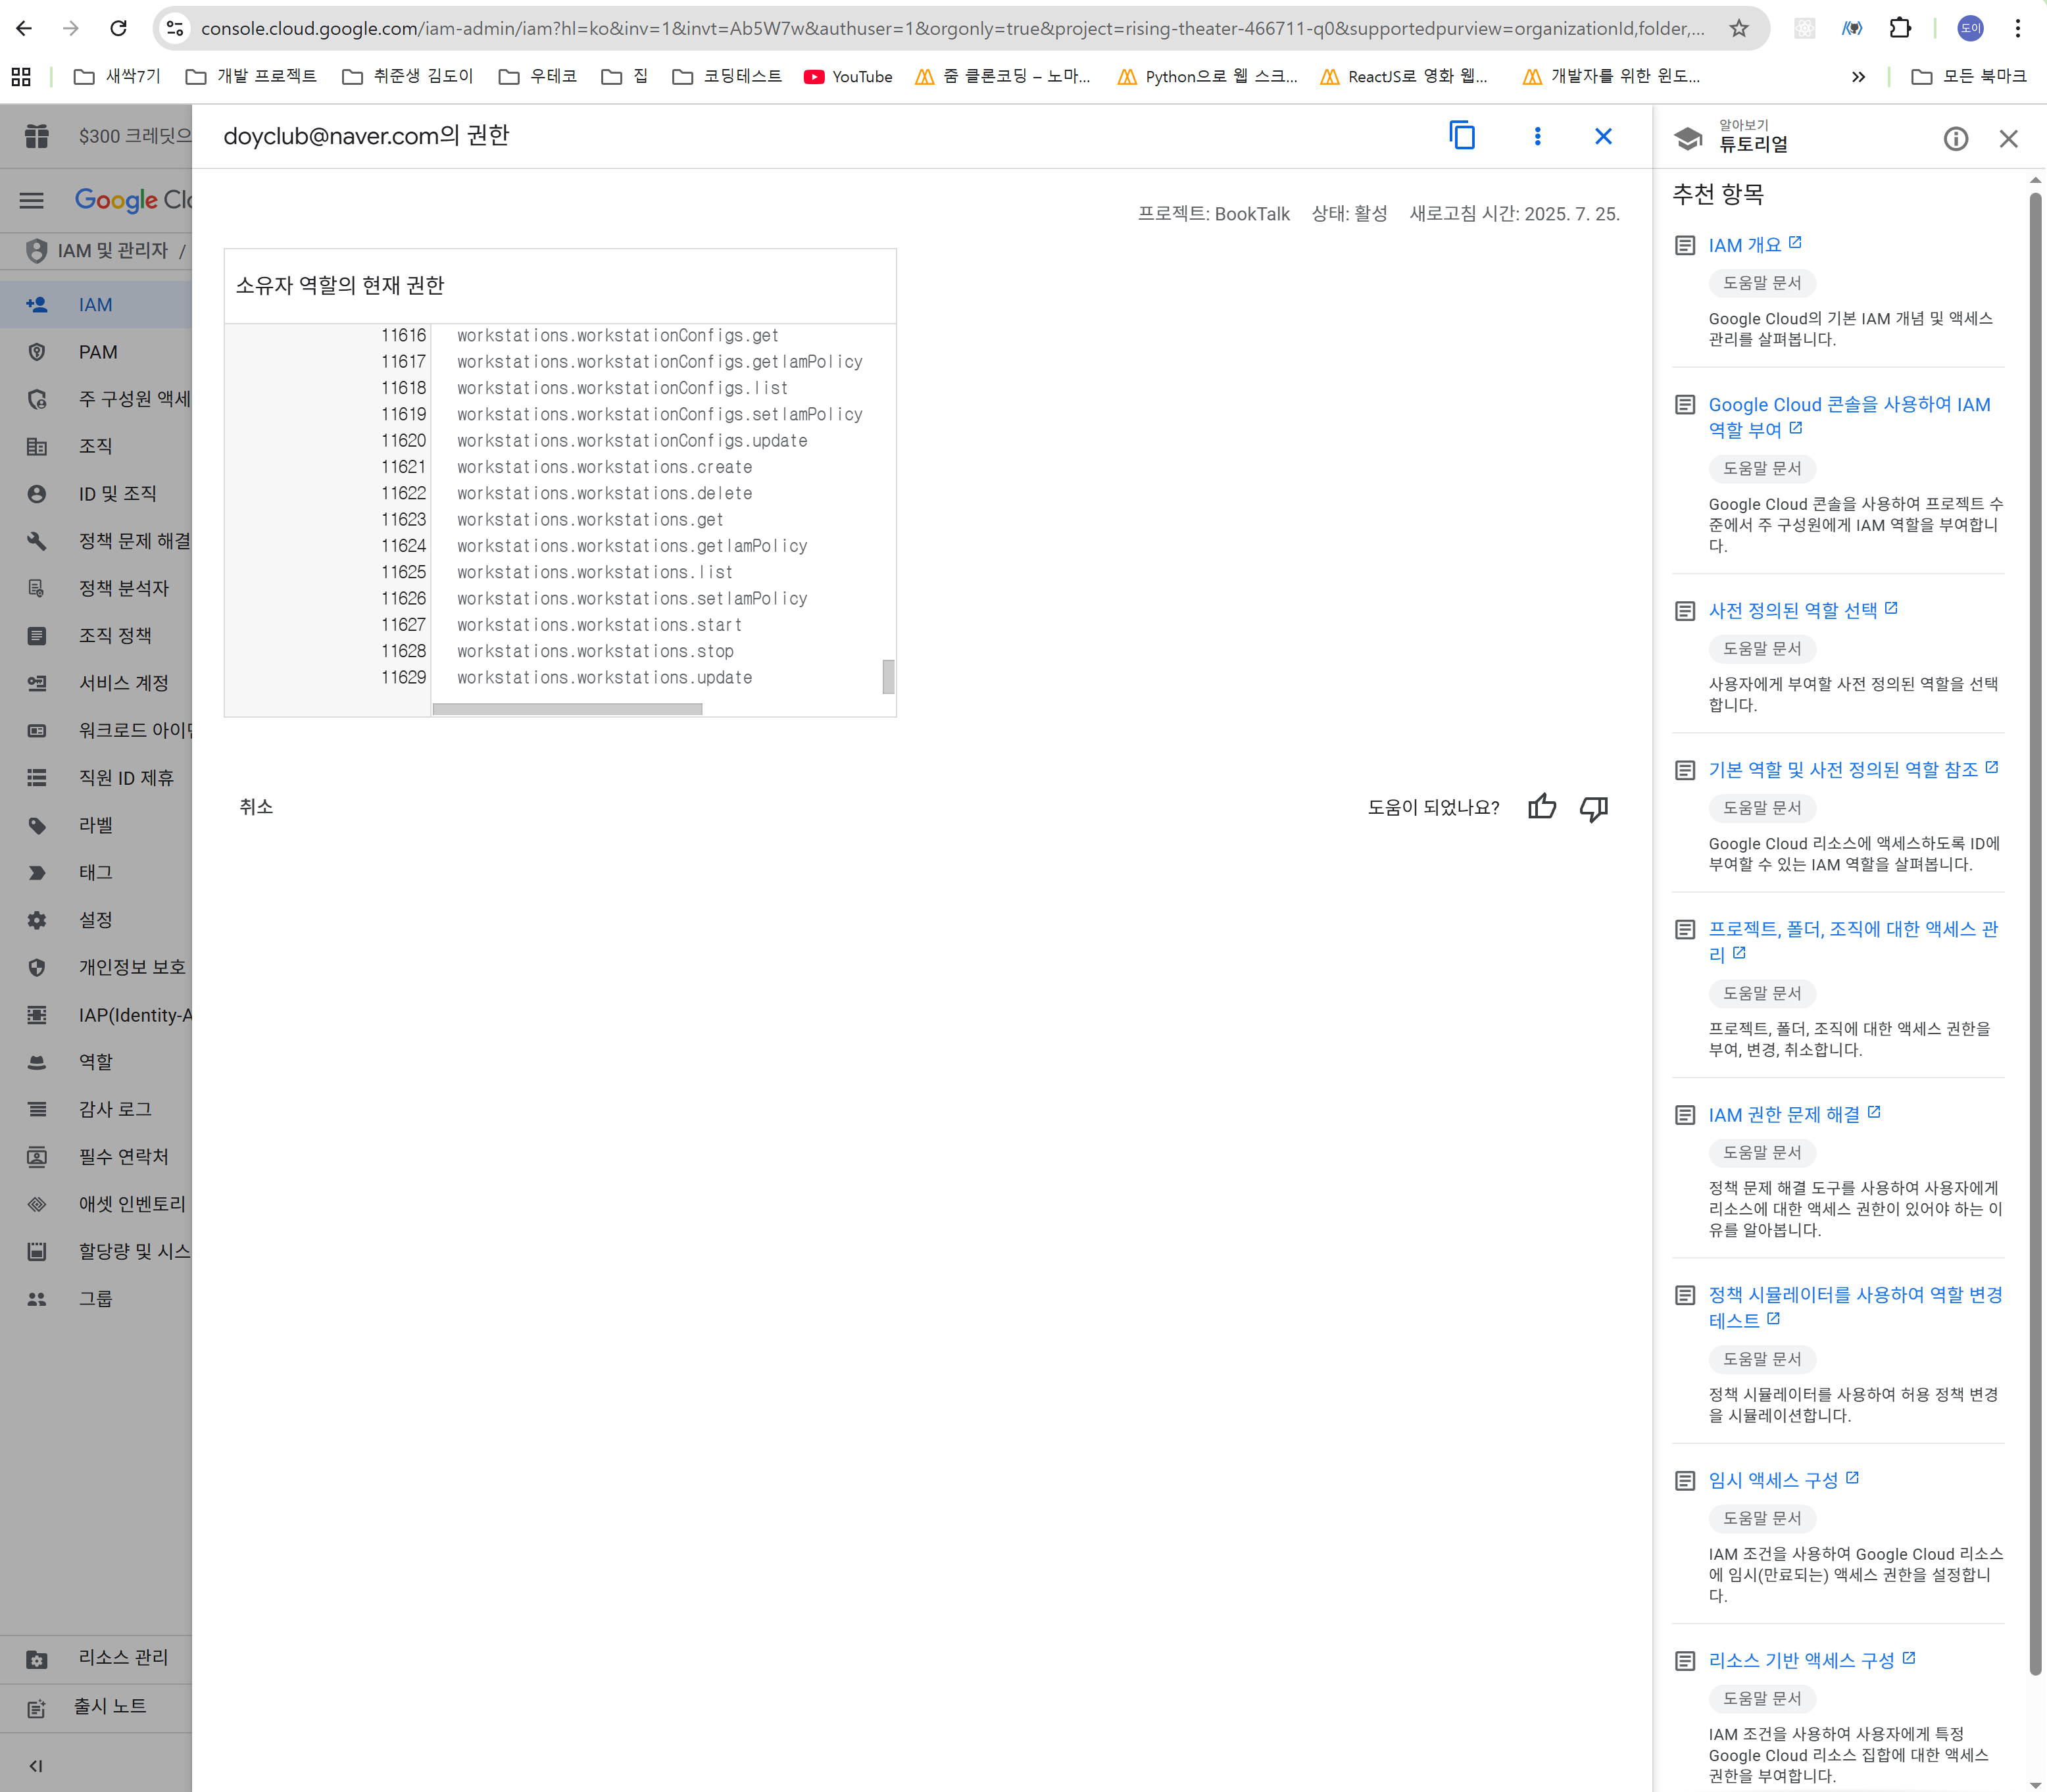Open browser extensions puzzle icon
Image resolution: width=2047 pixels, height=1792 pixels.
(x=1900, y=28)
